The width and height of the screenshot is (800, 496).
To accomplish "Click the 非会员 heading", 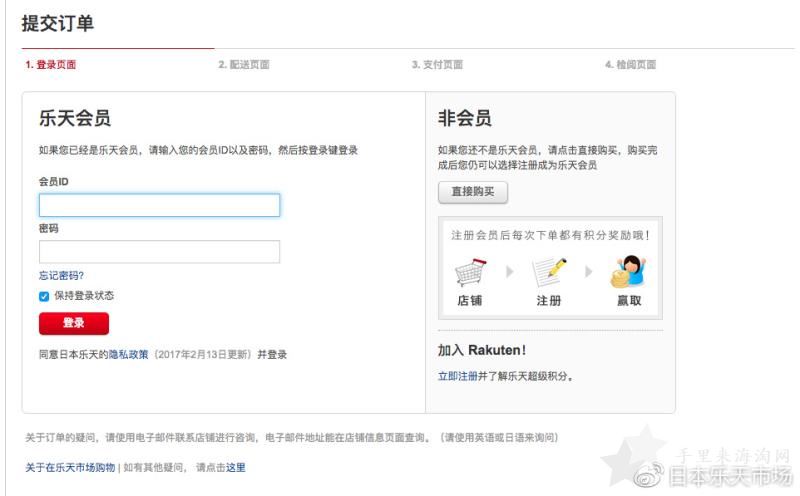I will click(465, 118).
